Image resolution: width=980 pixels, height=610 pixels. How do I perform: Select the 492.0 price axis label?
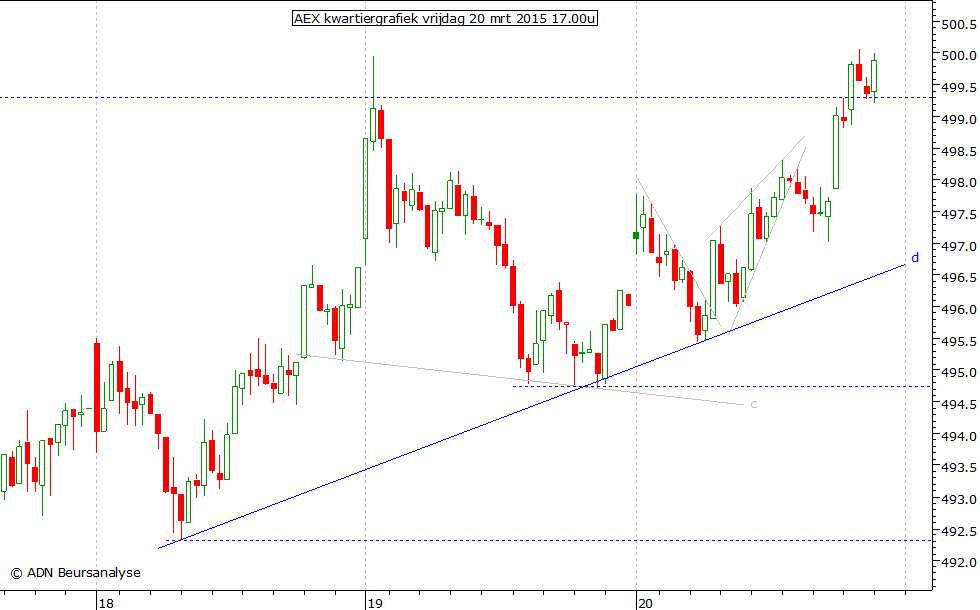click(959, 562)
